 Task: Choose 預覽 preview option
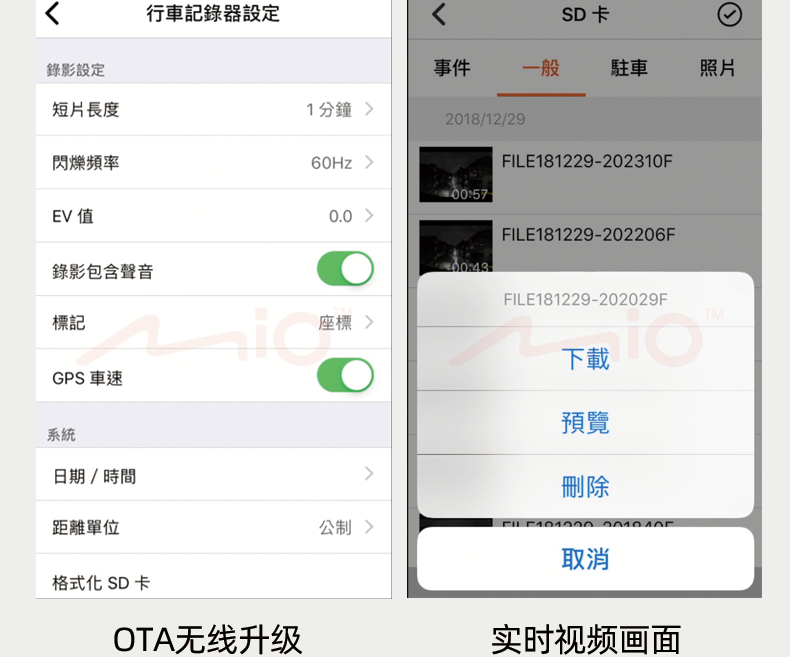click(585, 423)
